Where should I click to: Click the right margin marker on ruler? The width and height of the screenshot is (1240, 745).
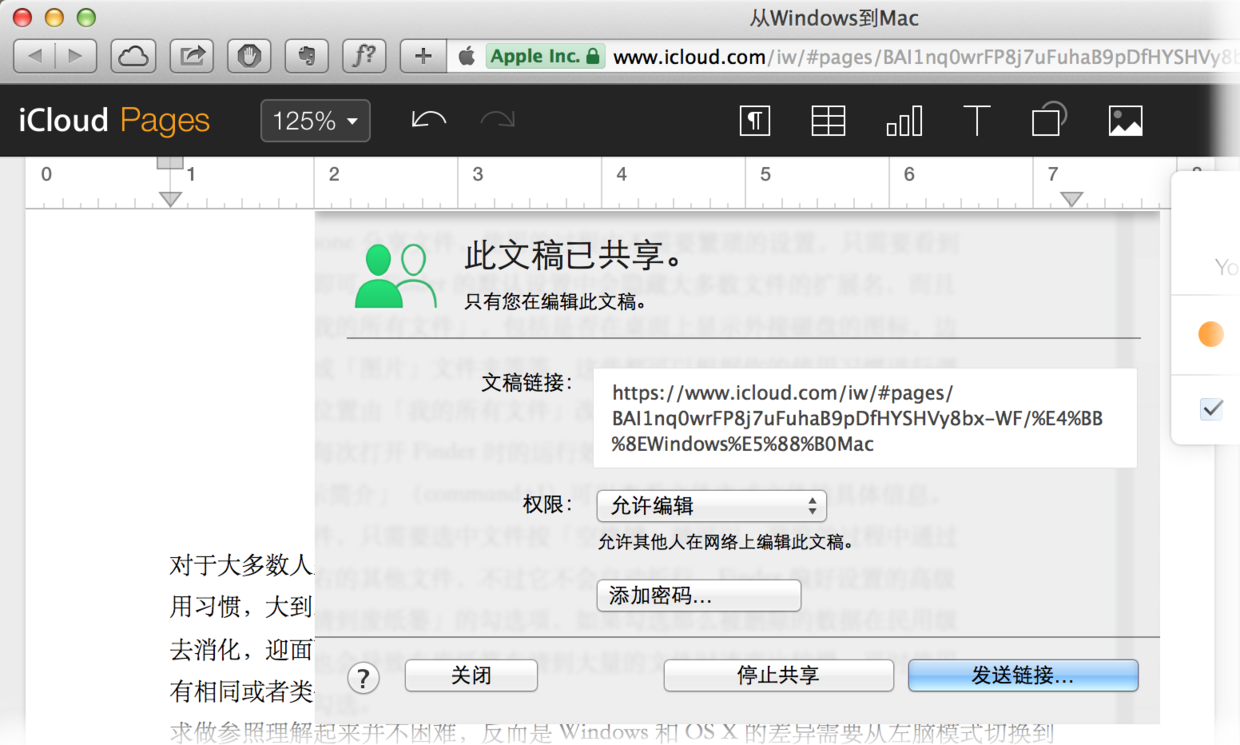coord(1072,198)
